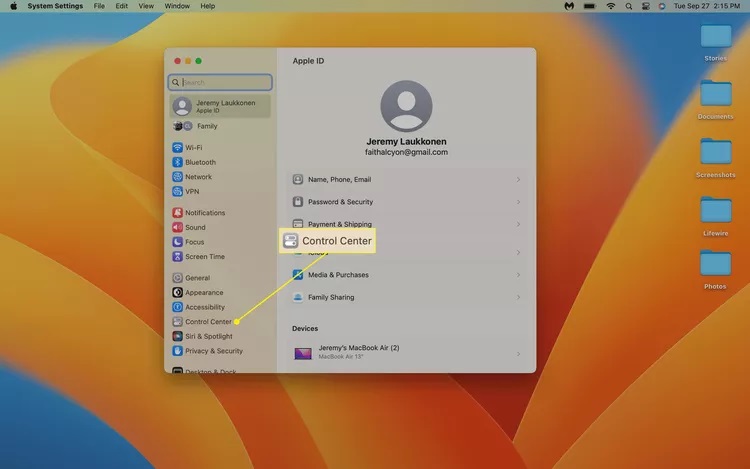Viewport: 750px width, 469px height.
Task: Select the Network globe icon
Action: coord(177,177)
